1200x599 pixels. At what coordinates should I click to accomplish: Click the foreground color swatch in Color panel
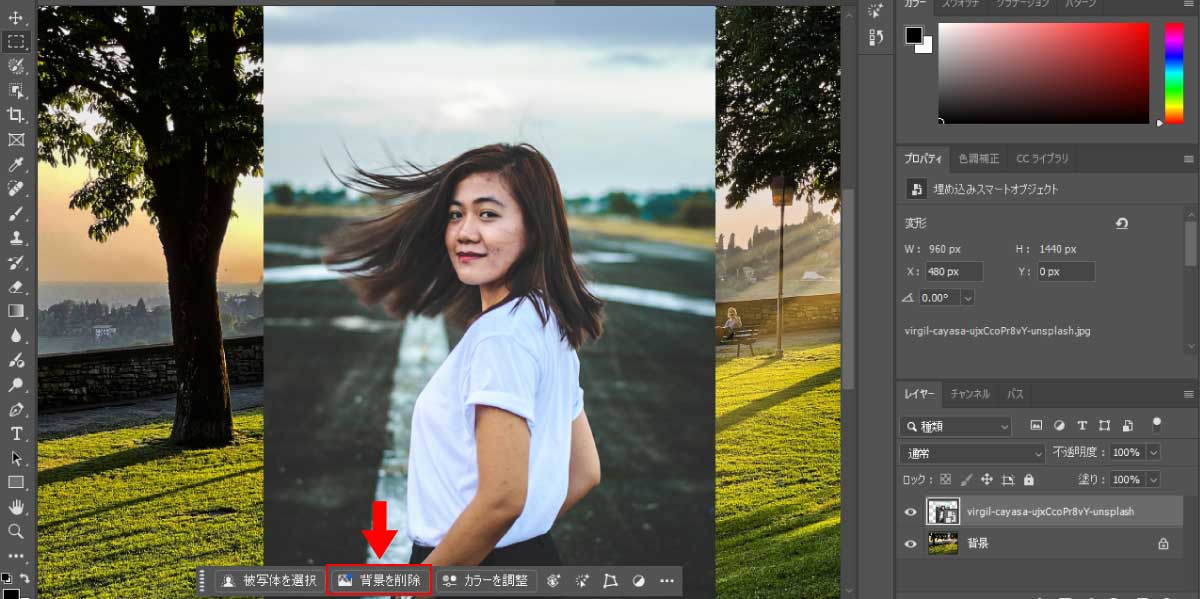pos(914,36)
